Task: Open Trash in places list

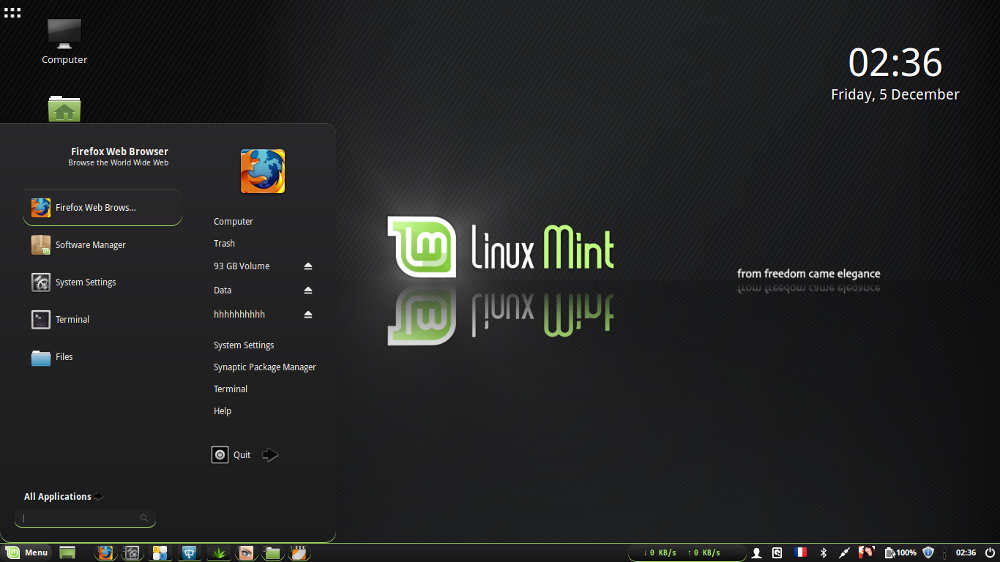Action: 224,243
